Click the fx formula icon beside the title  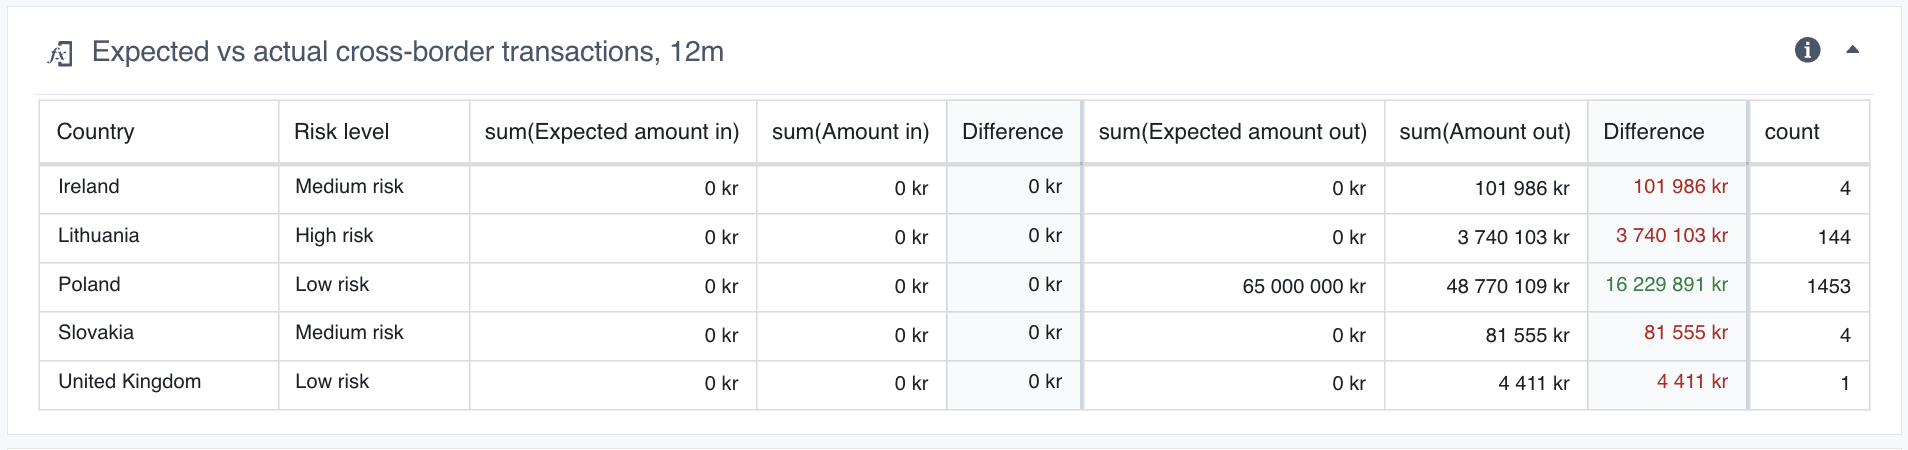(x=60, y=53)
